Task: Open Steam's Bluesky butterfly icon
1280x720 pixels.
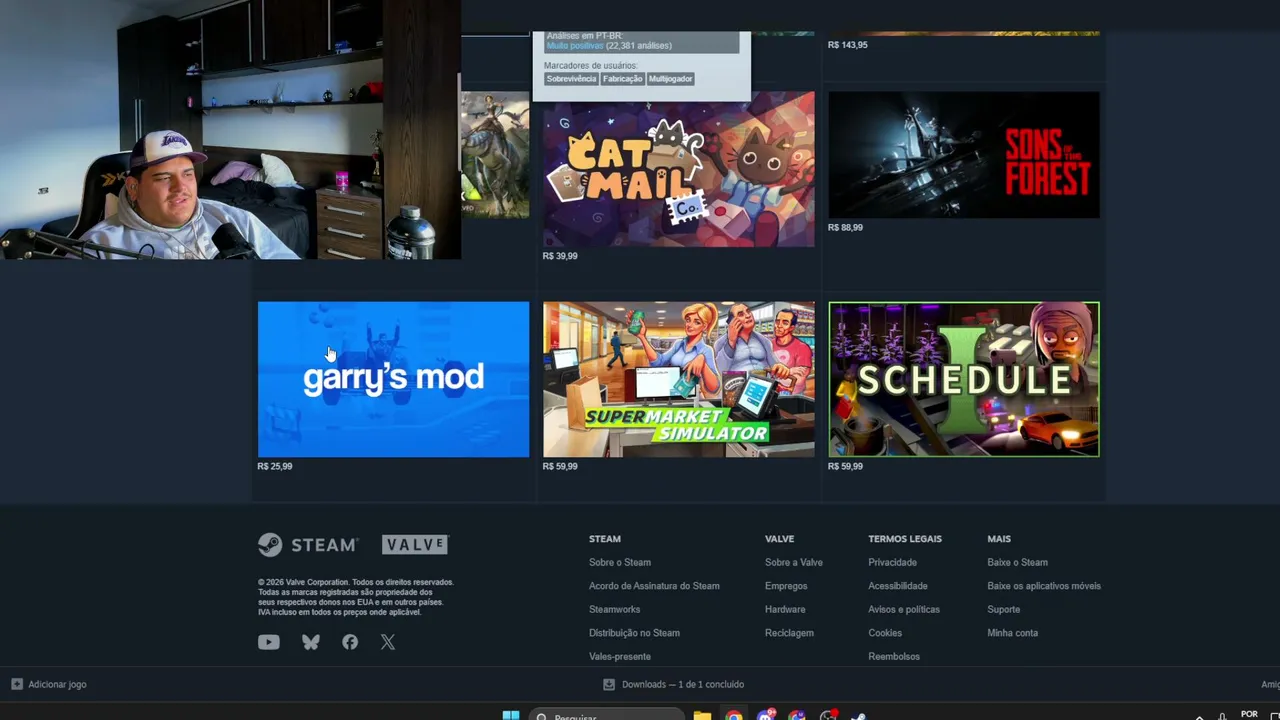Action: pyautogui.click(x=311, y=642)
